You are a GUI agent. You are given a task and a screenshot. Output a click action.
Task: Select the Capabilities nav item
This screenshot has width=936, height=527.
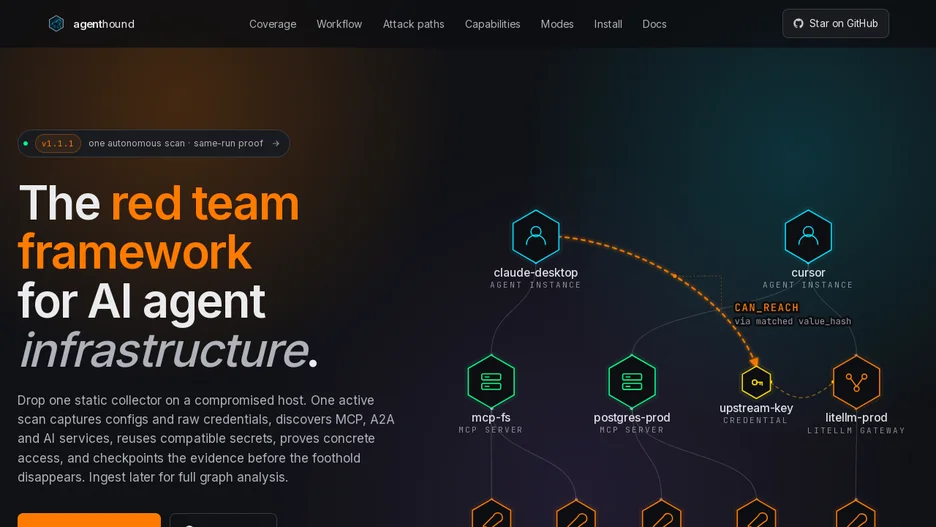point(492,24)
